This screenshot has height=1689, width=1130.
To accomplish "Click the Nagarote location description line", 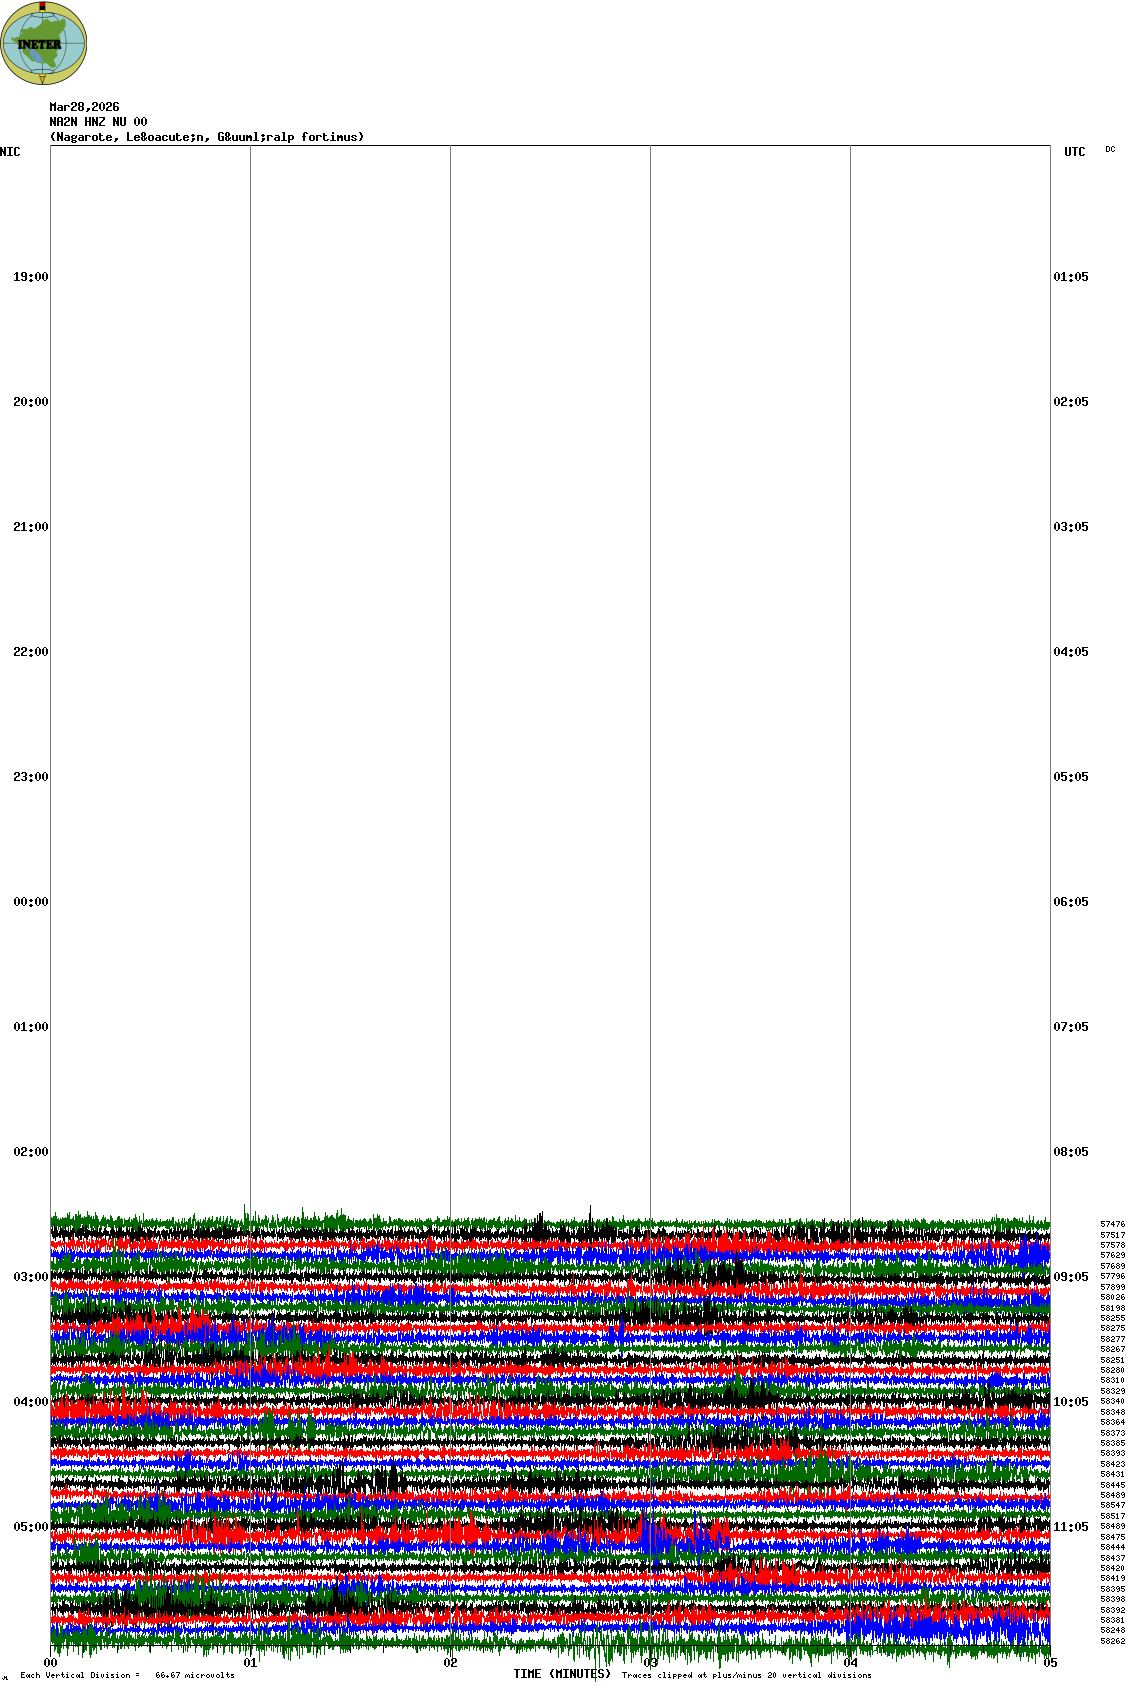I will tap(207, 137).
